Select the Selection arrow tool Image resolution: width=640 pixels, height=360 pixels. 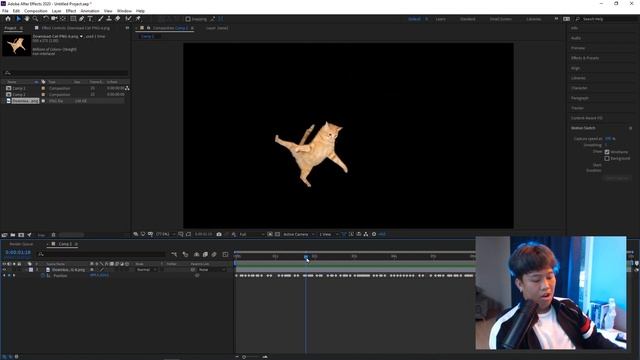(18, 19)
